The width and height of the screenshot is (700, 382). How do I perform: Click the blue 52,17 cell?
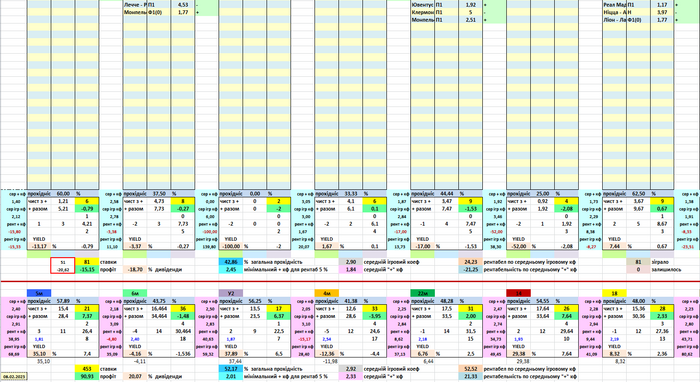click(x=231, y=369)
